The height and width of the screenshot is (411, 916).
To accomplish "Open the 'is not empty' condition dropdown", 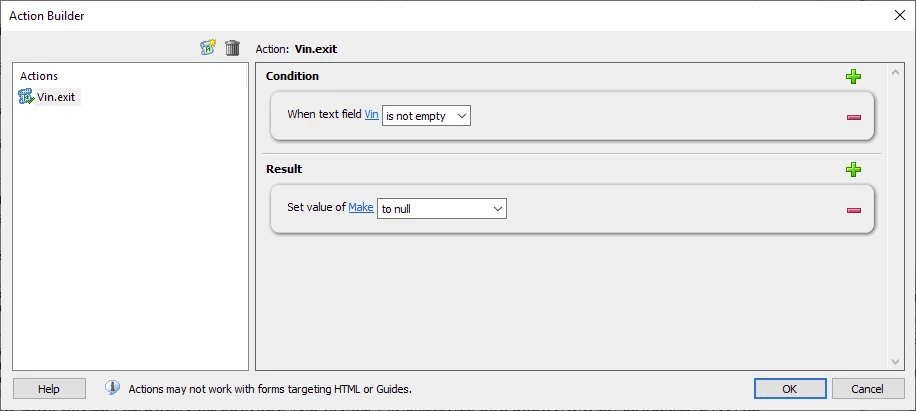I will (426, 116).
